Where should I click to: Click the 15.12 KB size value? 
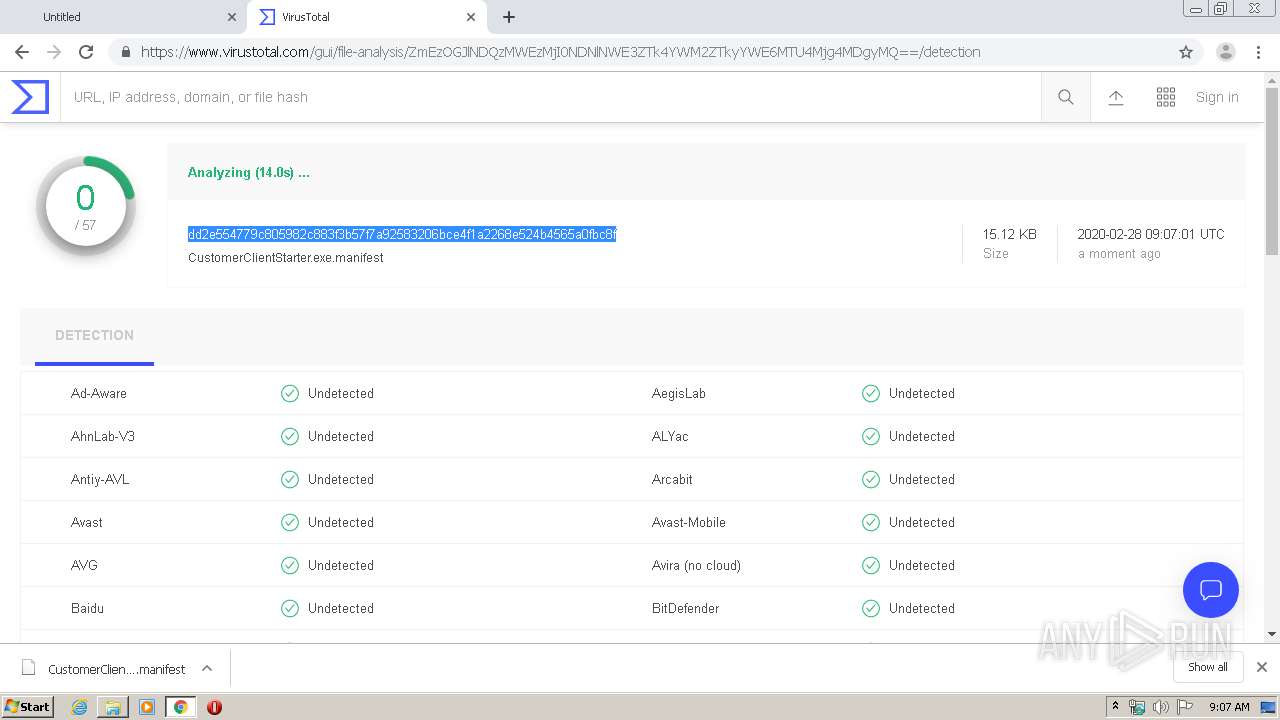(x=1009, y=234)
